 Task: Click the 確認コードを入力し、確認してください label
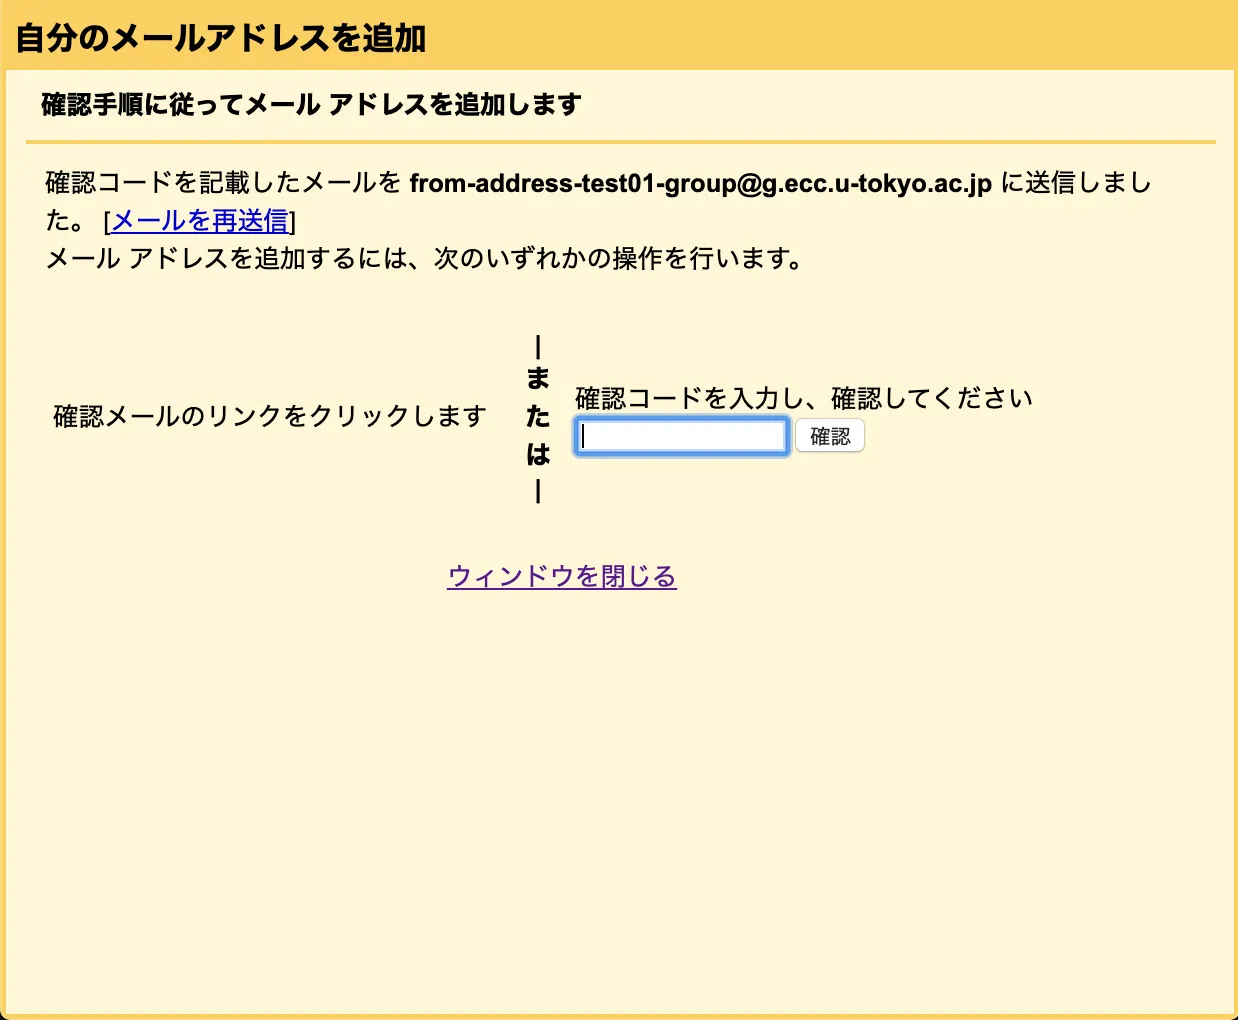pos(803,398)
